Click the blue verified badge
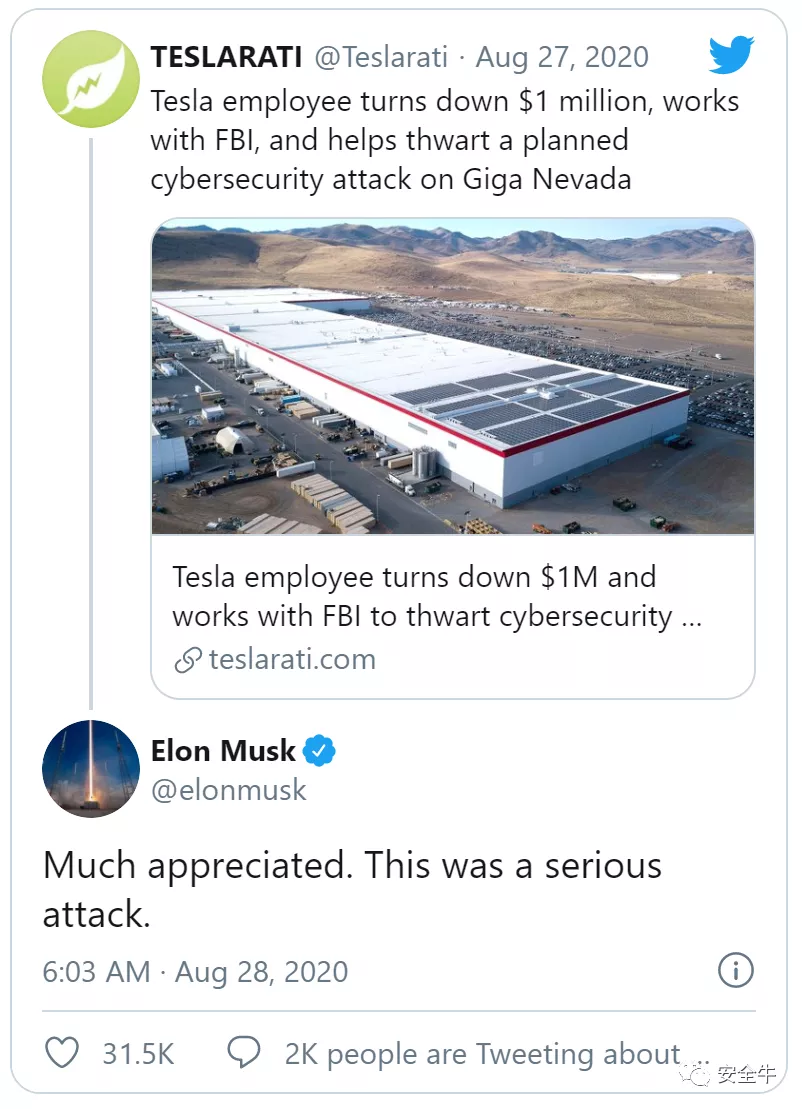Image resolution: width=802 pixels, height=1109 pixels. (x=319, y=750)
